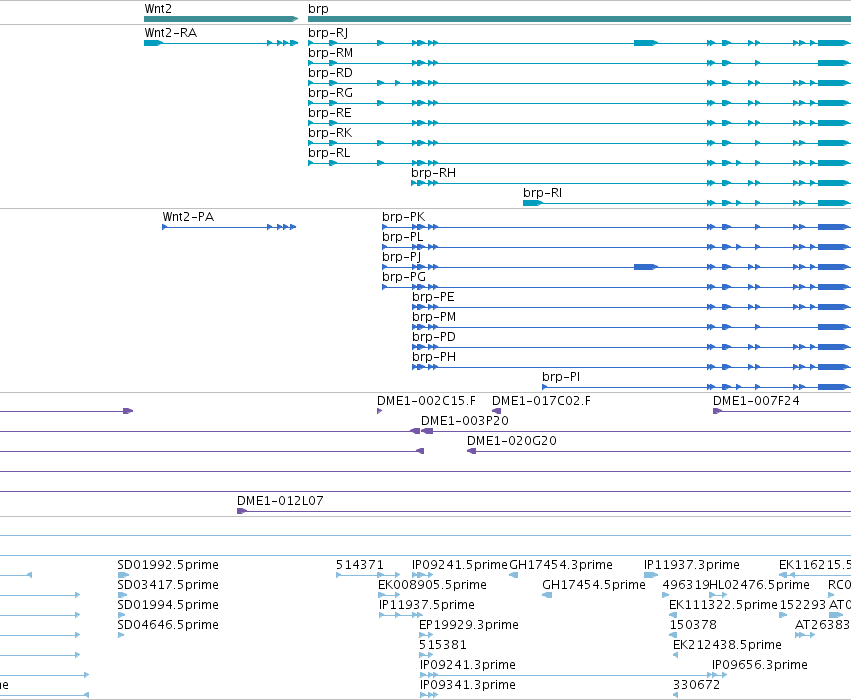
Task: Select the EK008905.5prime EST label
Action: tap(432, 586)
